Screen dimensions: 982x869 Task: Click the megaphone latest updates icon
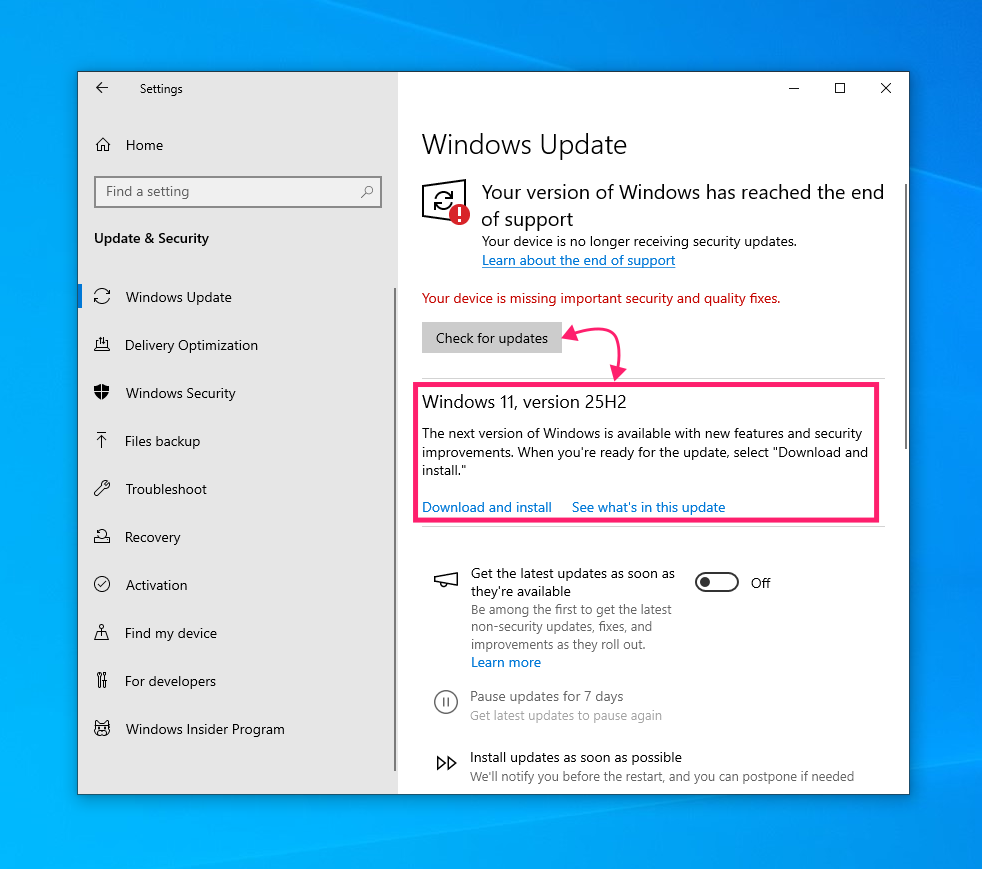pos(446,580)
